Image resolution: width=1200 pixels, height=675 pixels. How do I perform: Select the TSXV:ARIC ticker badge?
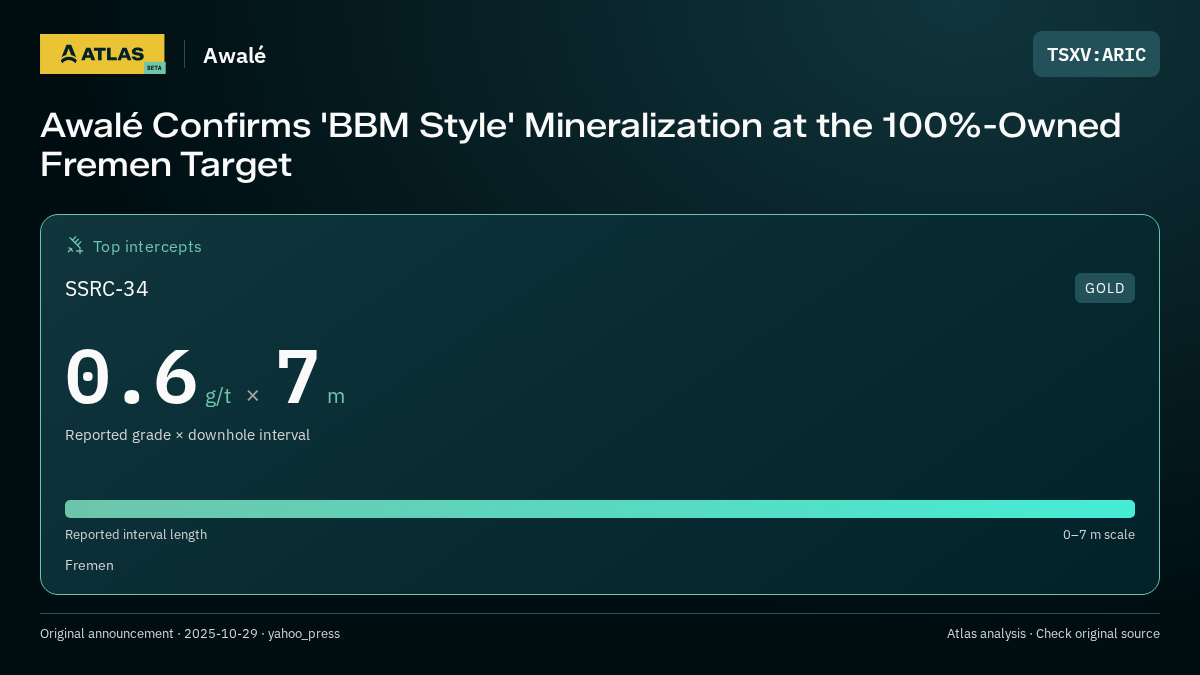point(1096,54)
